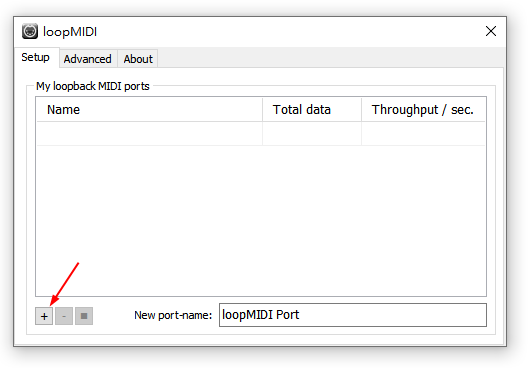Screen dimensions: 528x368
Task: Close the loopMIDI window
Action: coord(491,31)
